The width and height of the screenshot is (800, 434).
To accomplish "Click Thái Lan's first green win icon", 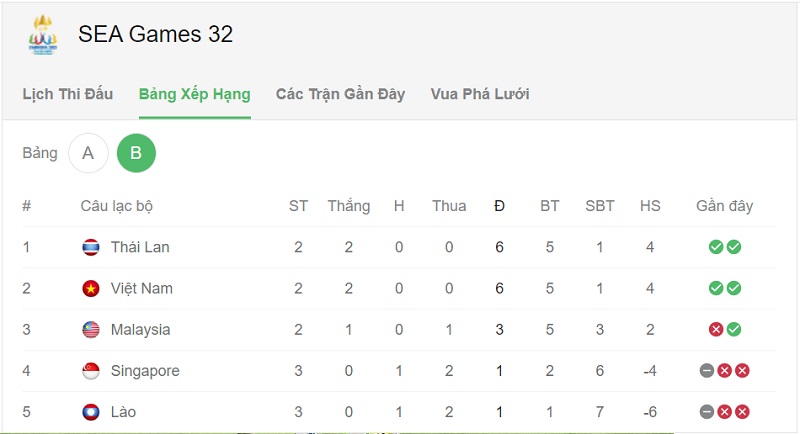I will click(x=716, y=247).
